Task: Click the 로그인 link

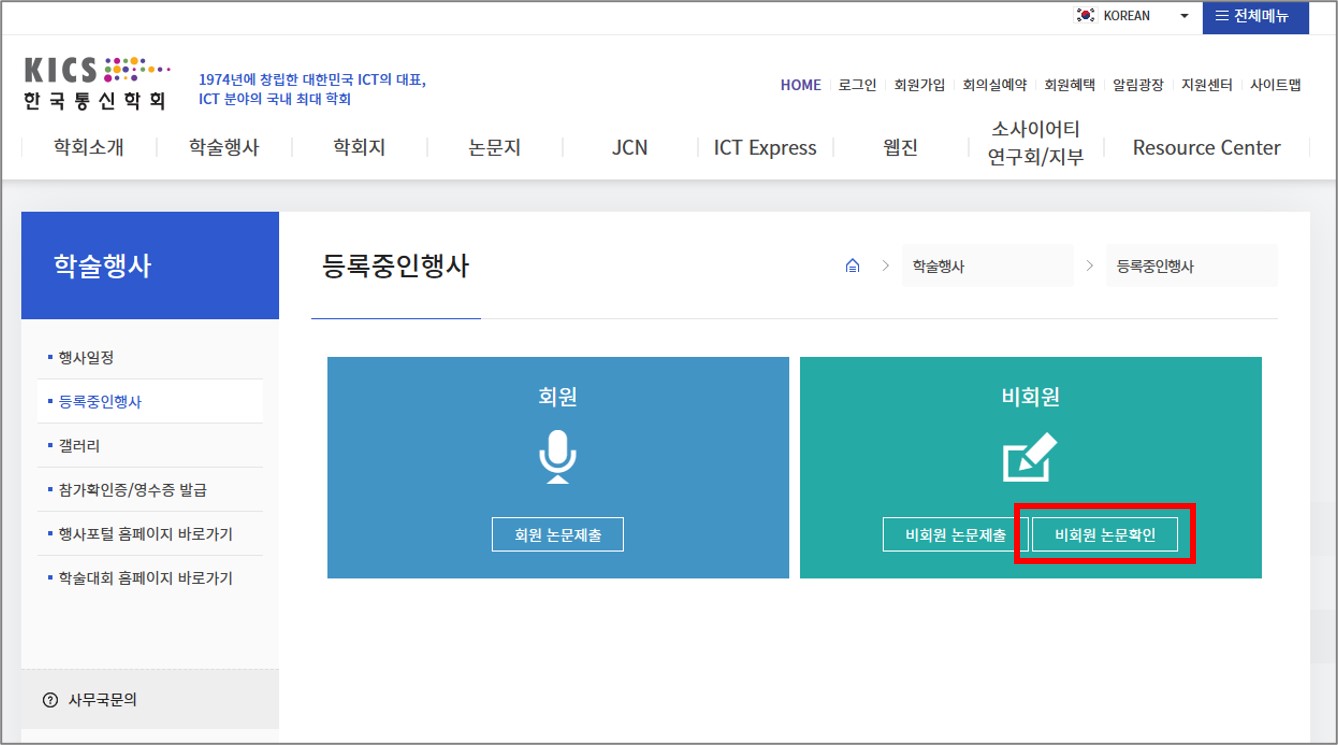Action: click(857, 85)
